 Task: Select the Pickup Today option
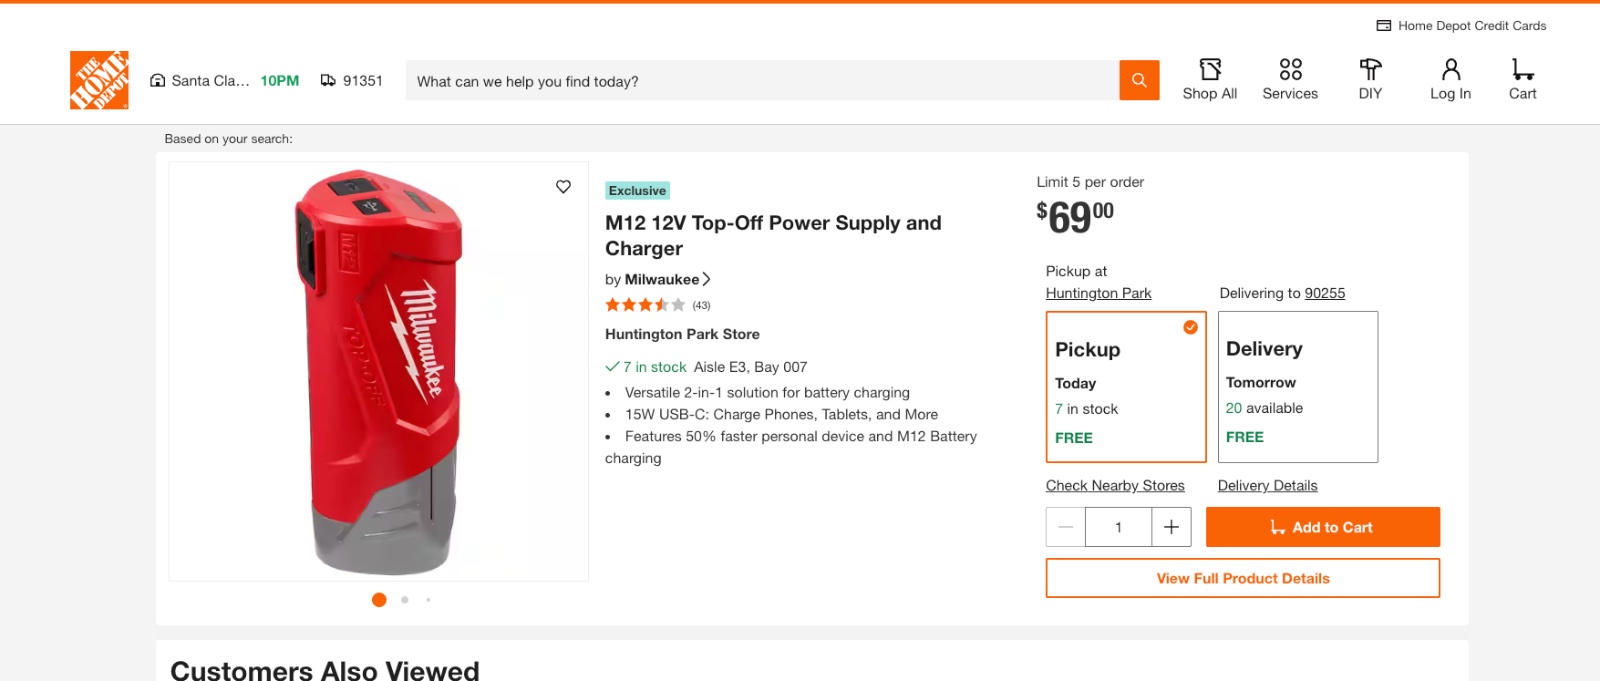pyautogui.click(x=1126, y=387)
